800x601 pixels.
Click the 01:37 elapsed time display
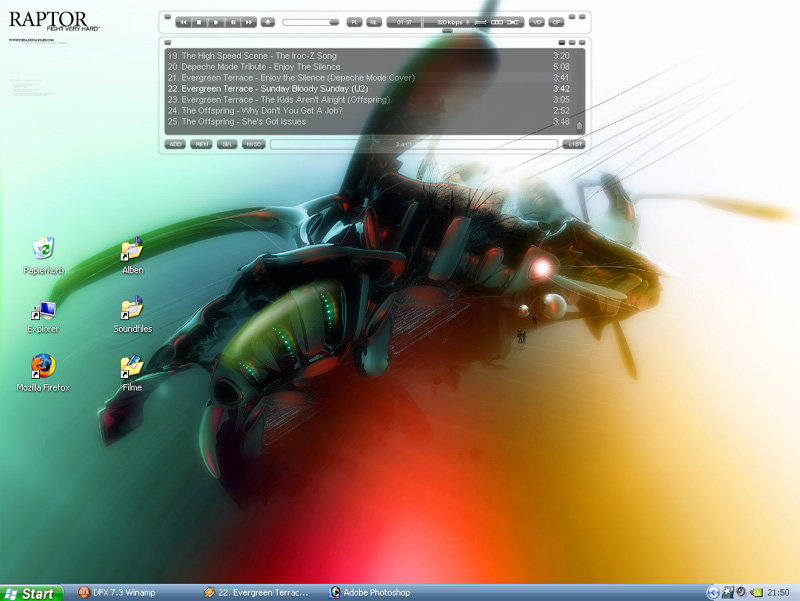(404, 22)
